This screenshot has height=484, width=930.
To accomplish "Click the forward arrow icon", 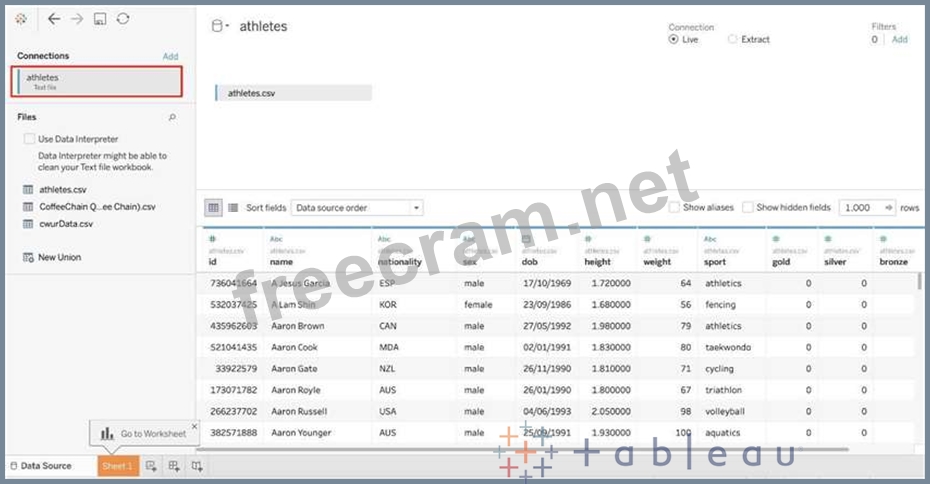I will tap(76, 19).
